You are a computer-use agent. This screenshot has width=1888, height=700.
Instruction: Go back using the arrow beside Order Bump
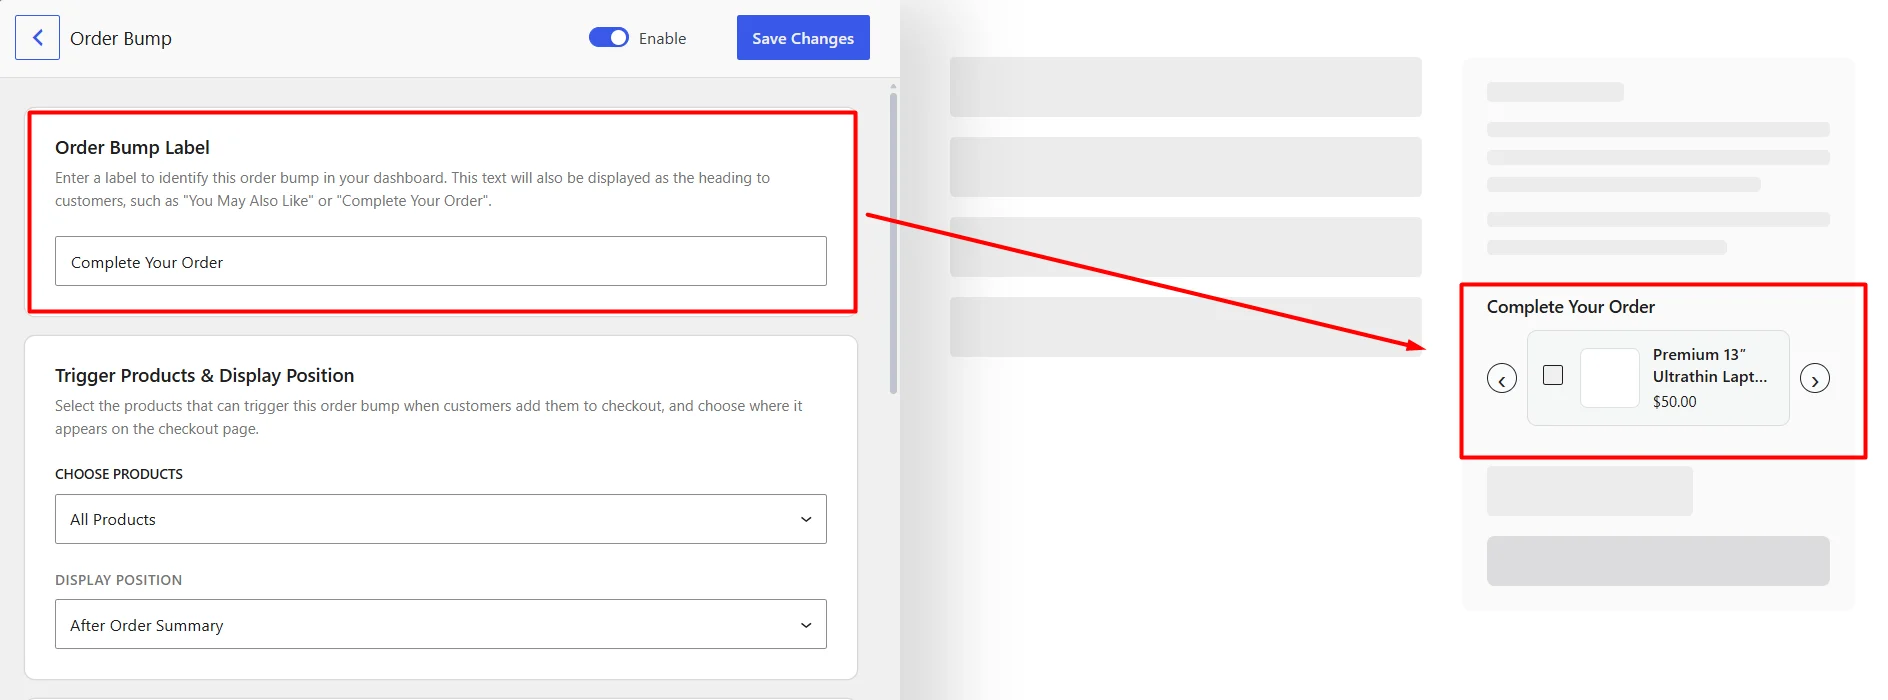tap(37, 38)
